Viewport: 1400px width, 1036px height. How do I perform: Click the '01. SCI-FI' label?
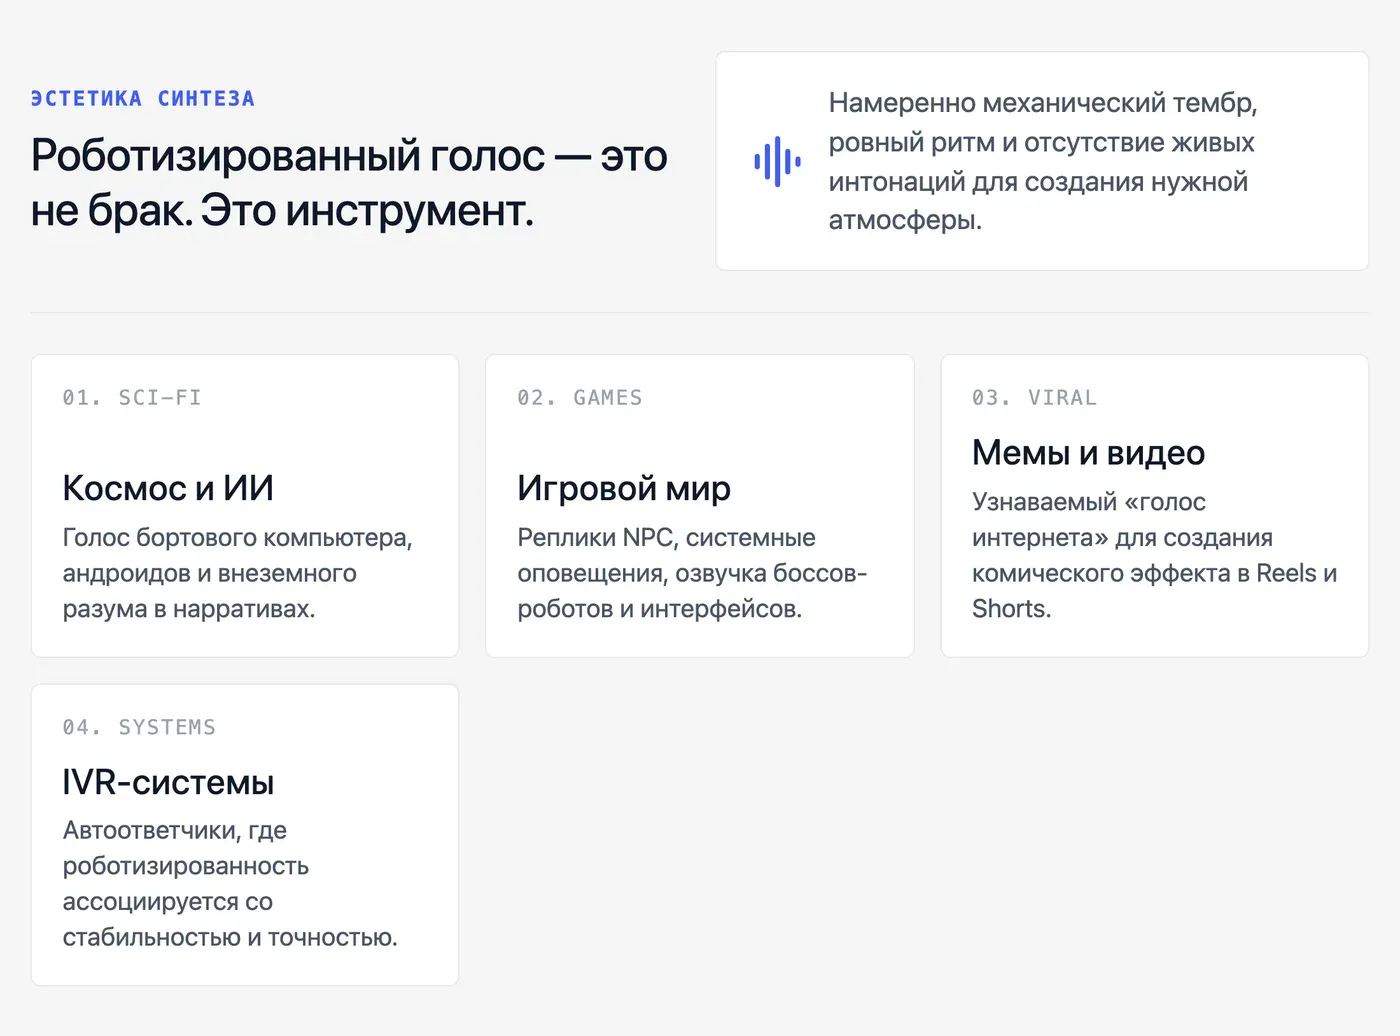132,398
